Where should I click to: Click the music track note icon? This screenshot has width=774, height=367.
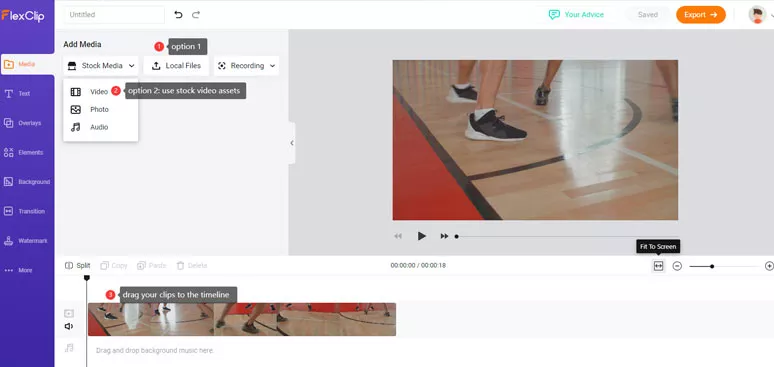tap(69, 348)
